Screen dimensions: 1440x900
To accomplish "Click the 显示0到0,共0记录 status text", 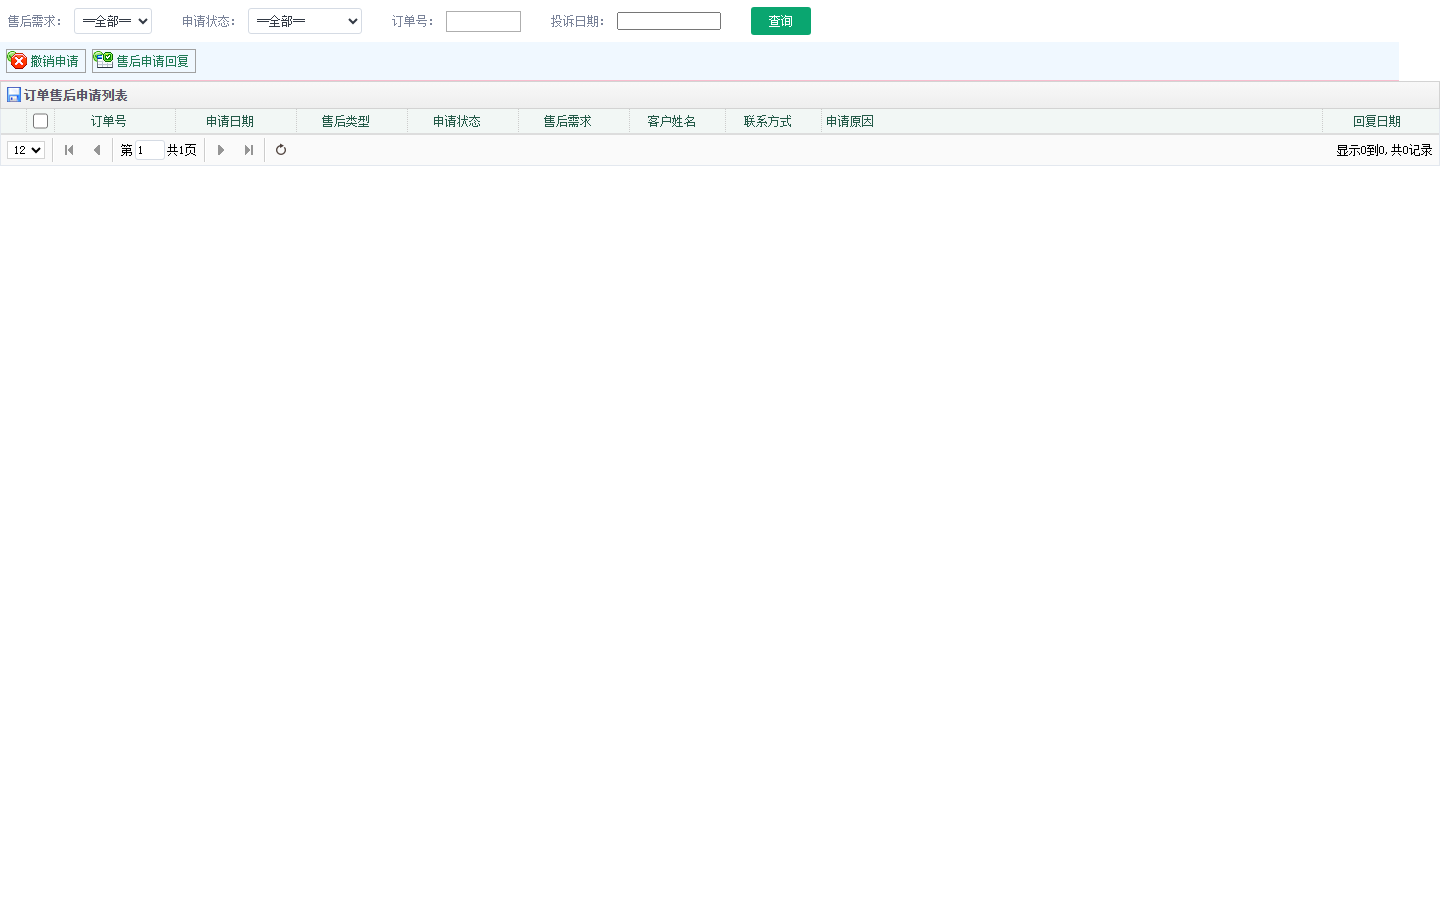I will point(1384,150).
